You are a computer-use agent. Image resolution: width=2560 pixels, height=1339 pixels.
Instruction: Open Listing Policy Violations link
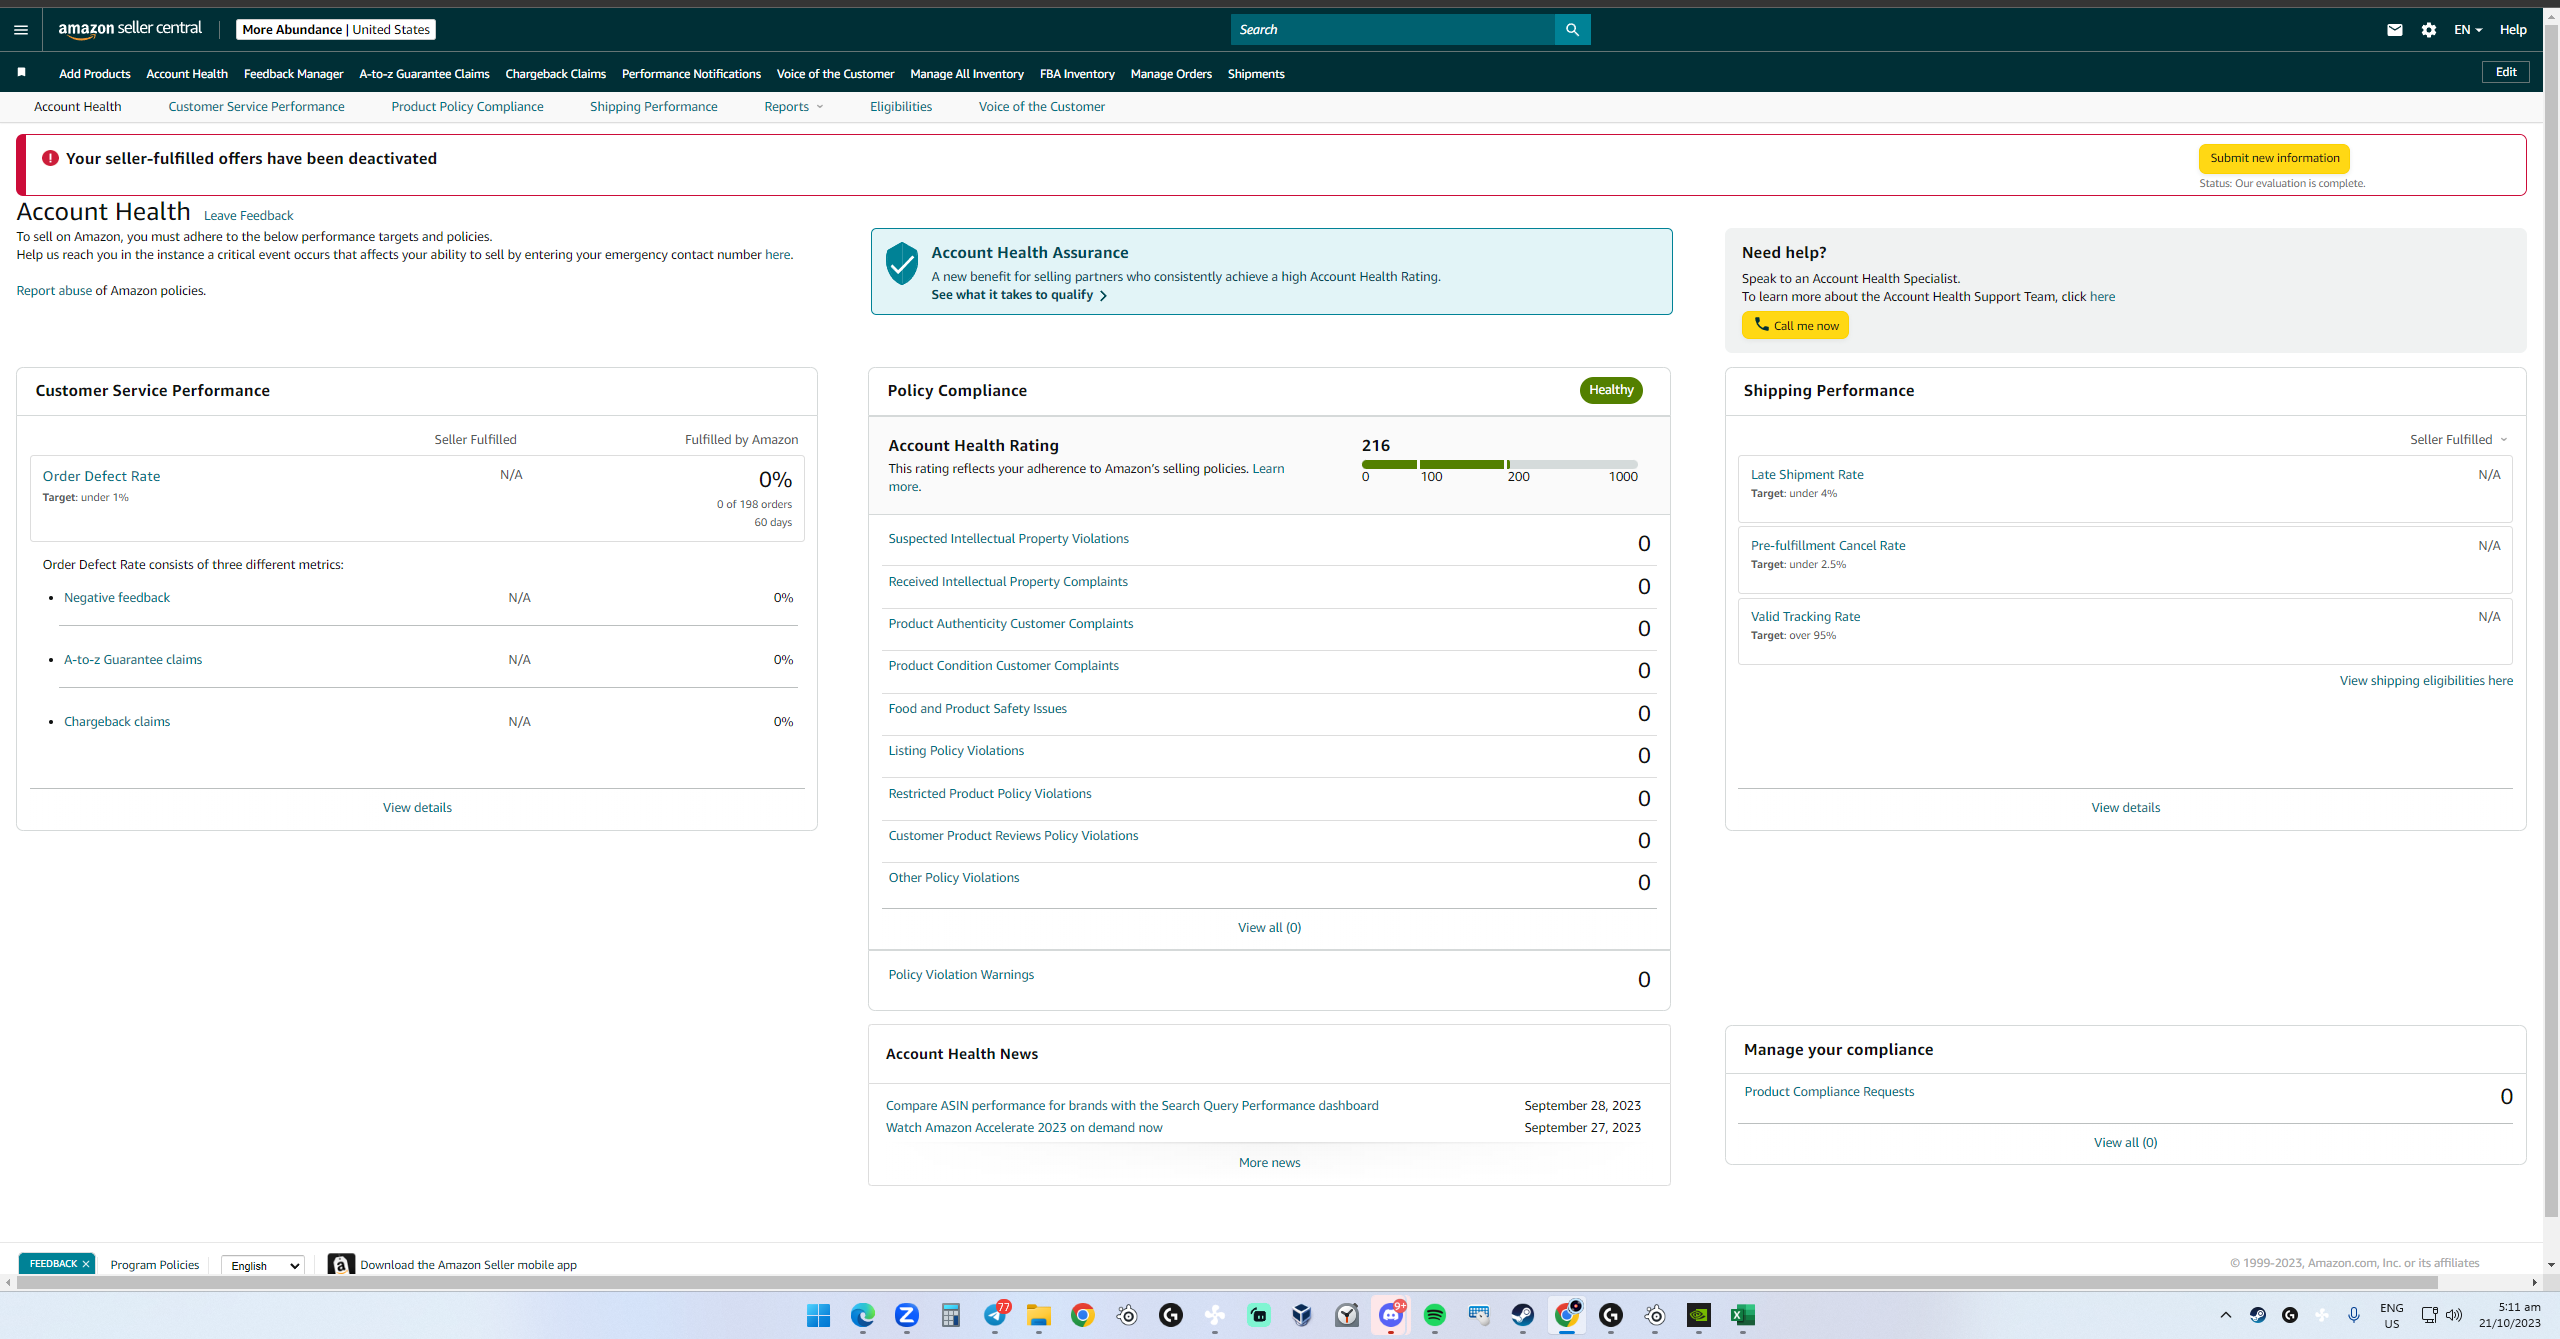click(x=956, y=751)
